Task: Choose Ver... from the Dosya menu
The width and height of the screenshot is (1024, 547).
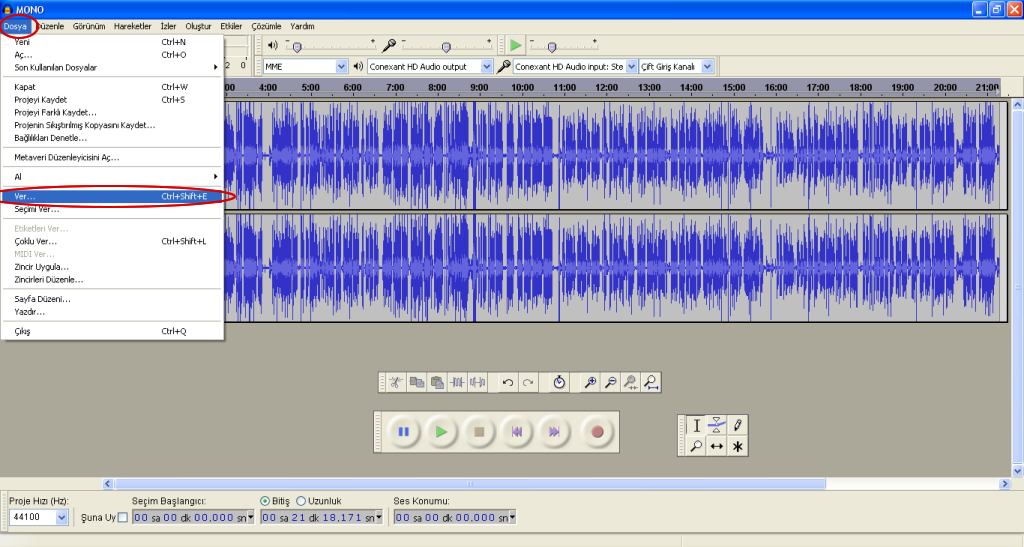Action: (x=112, y=196)
